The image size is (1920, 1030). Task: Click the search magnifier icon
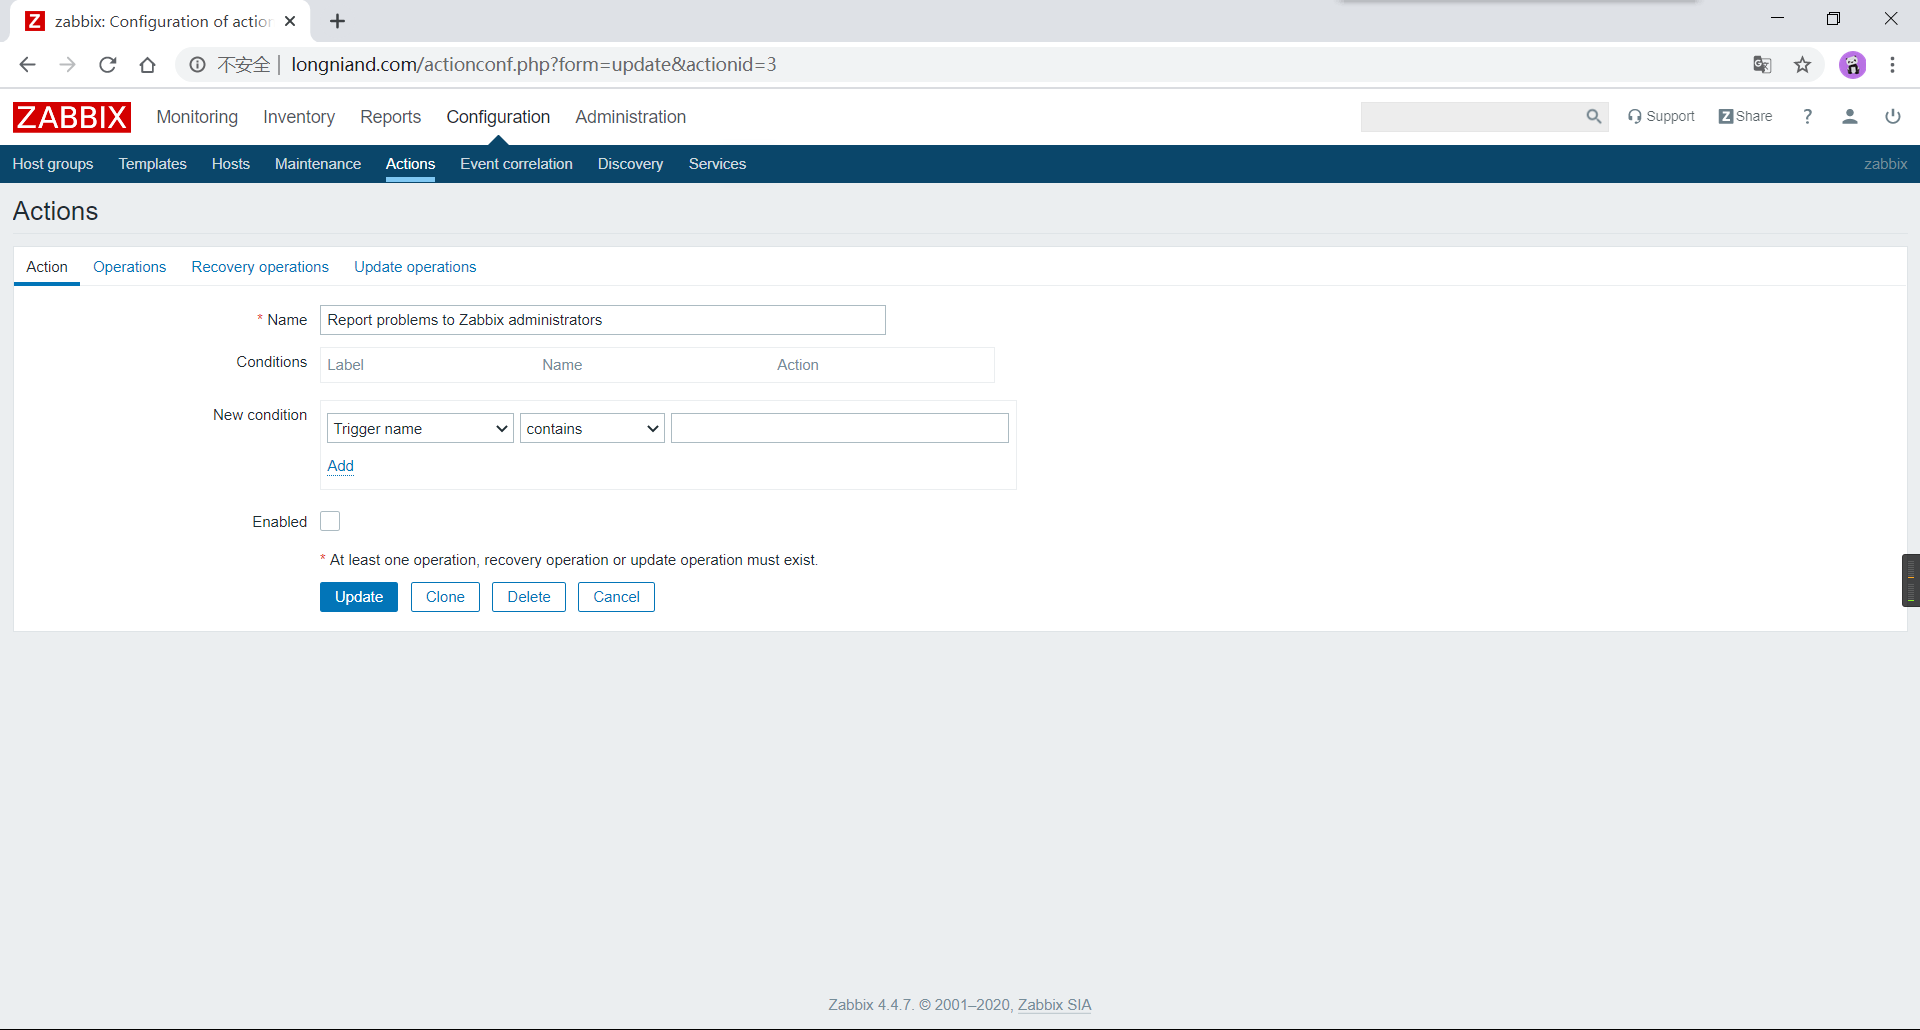click(x=1593, y=117)
